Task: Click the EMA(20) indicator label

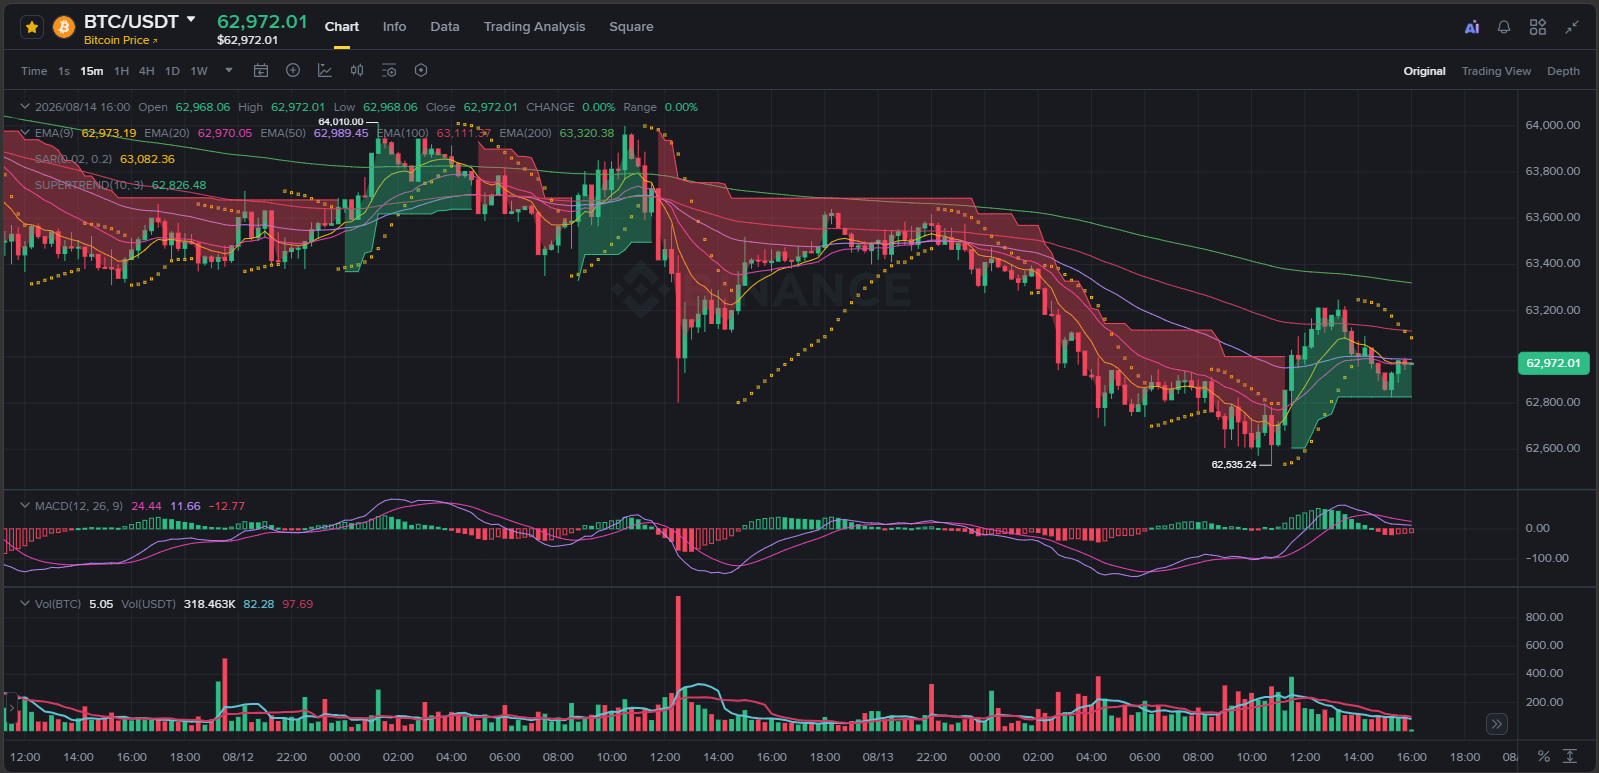Action: coord(167,133)
